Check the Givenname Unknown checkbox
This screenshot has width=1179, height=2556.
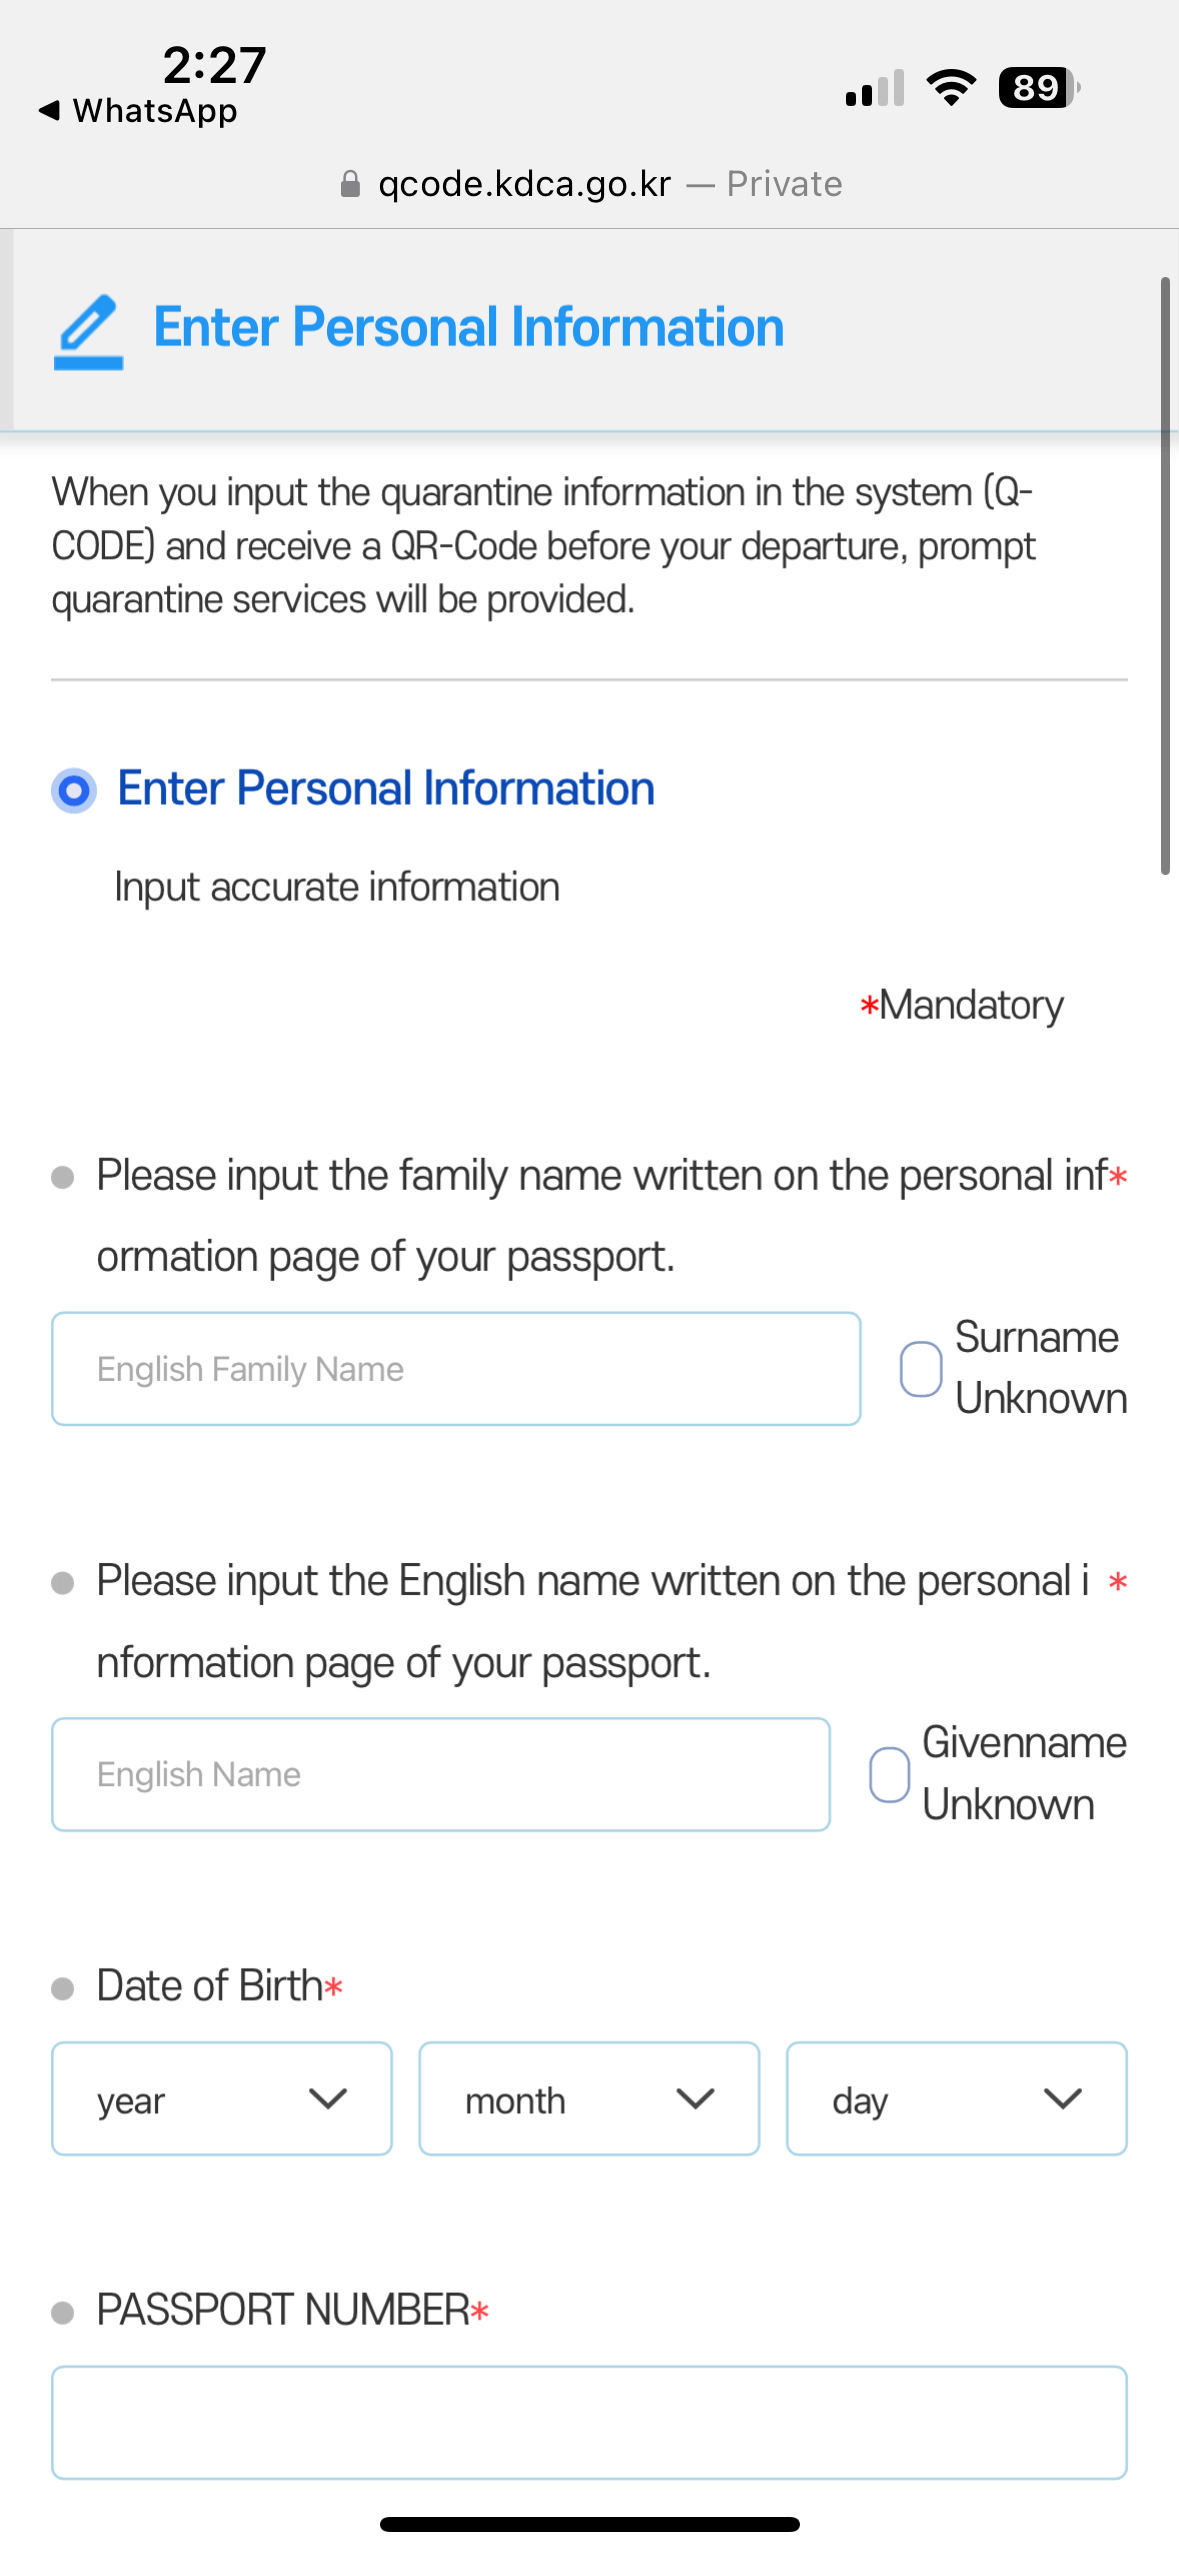pyautogui.click(x=889, y=1774)
